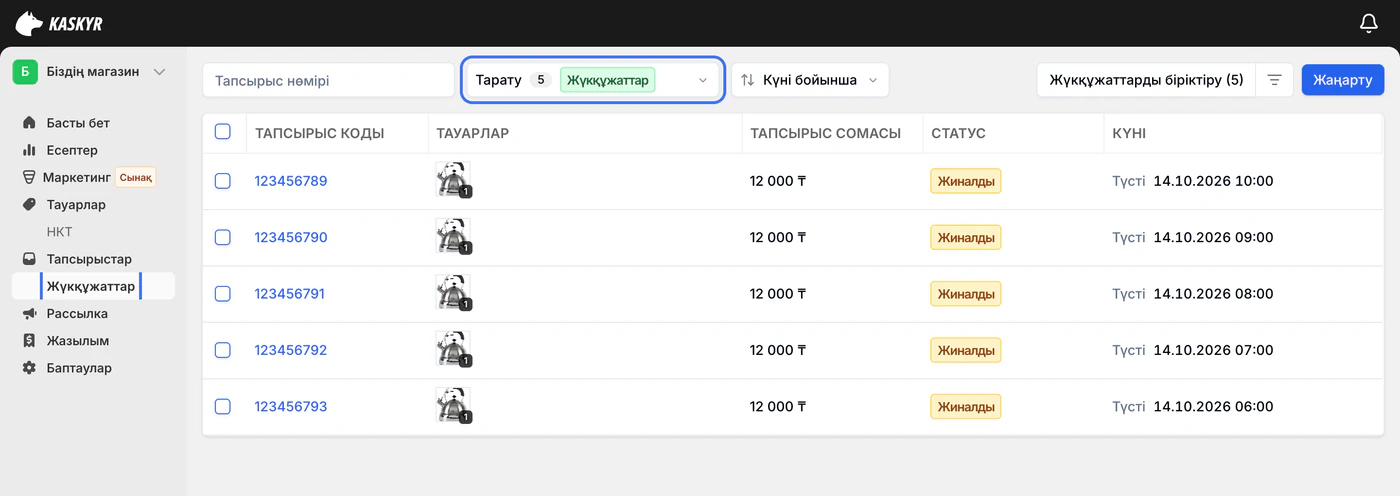Open Тапсырыстар orders section
Screen dimensions: 1400x496
pyautogui.click(x=89, y=259)
